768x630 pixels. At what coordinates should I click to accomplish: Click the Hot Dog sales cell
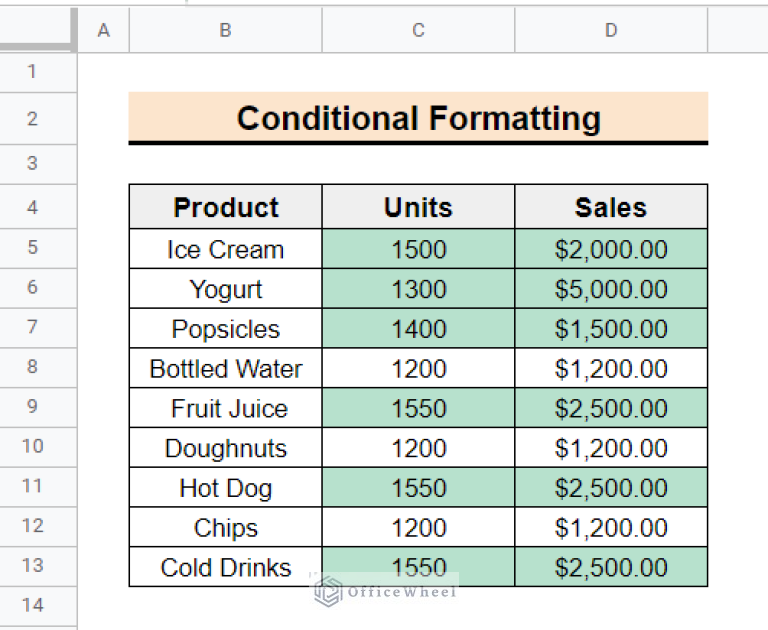(x=611, y=488)
